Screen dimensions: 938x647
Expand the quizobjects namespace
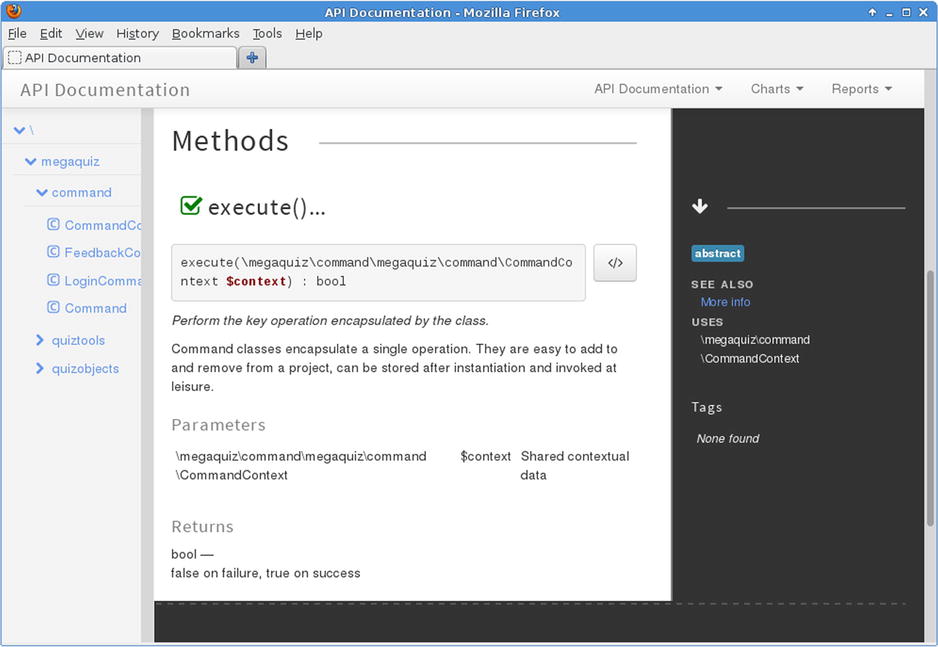(x=41, y=368)
